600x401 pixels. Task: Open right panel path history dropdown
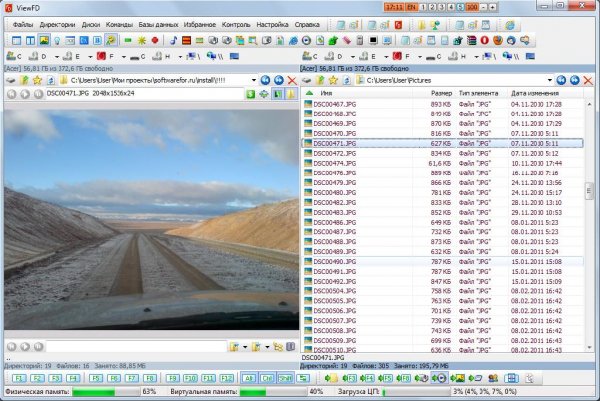coord(549,80)
